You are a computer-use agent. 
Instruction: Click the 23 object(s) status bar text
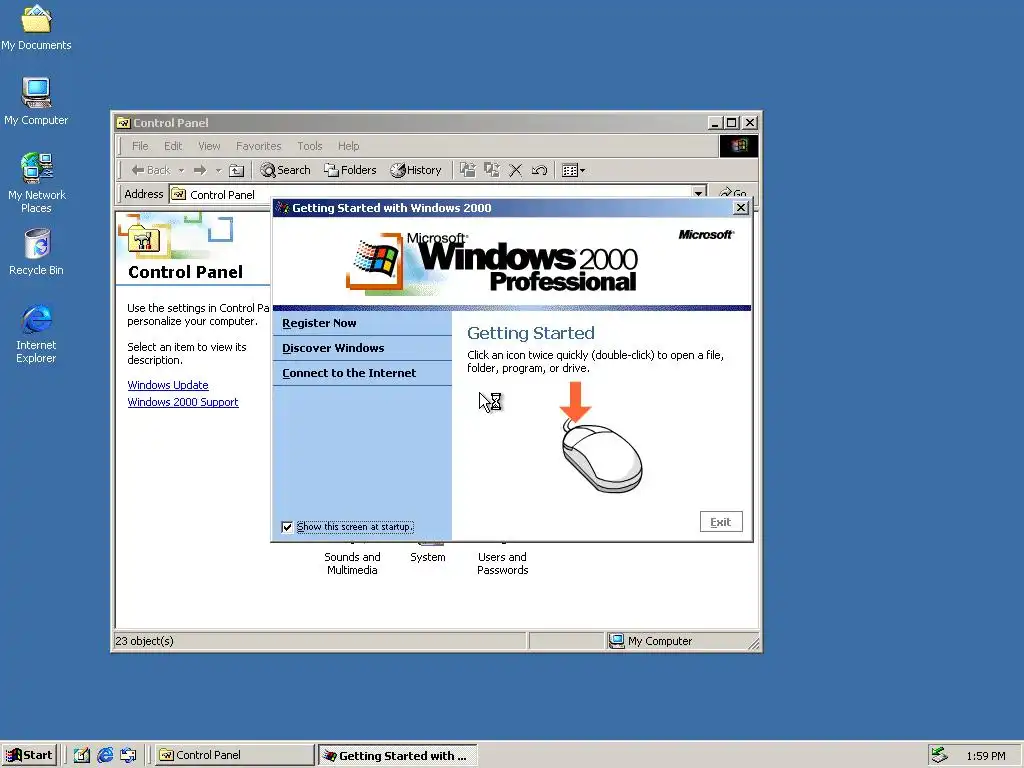click(x=144, y=641)
